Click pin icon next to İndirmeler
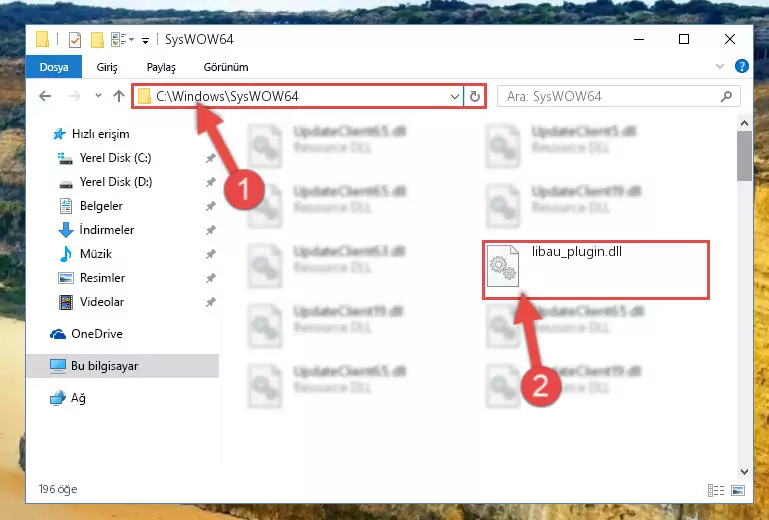Viewport: 769px width, 520px height. tap(210, 230)
